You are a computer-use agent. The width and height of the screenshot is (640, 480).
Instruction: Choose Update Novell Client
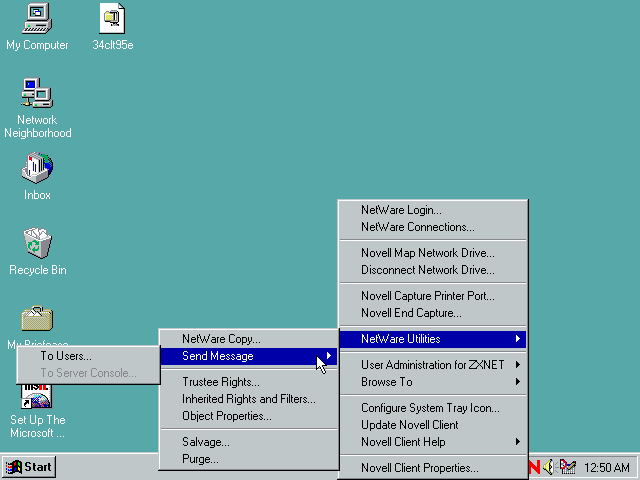(x=433, y=425)
